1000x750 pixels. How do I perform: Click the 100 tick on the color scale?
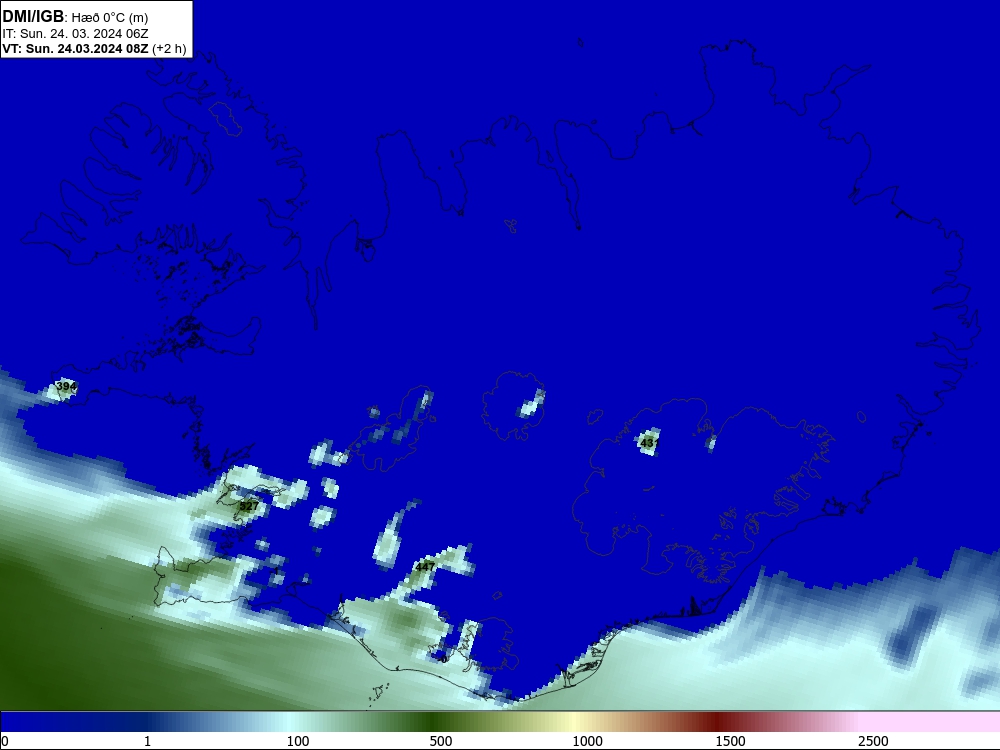298,741
